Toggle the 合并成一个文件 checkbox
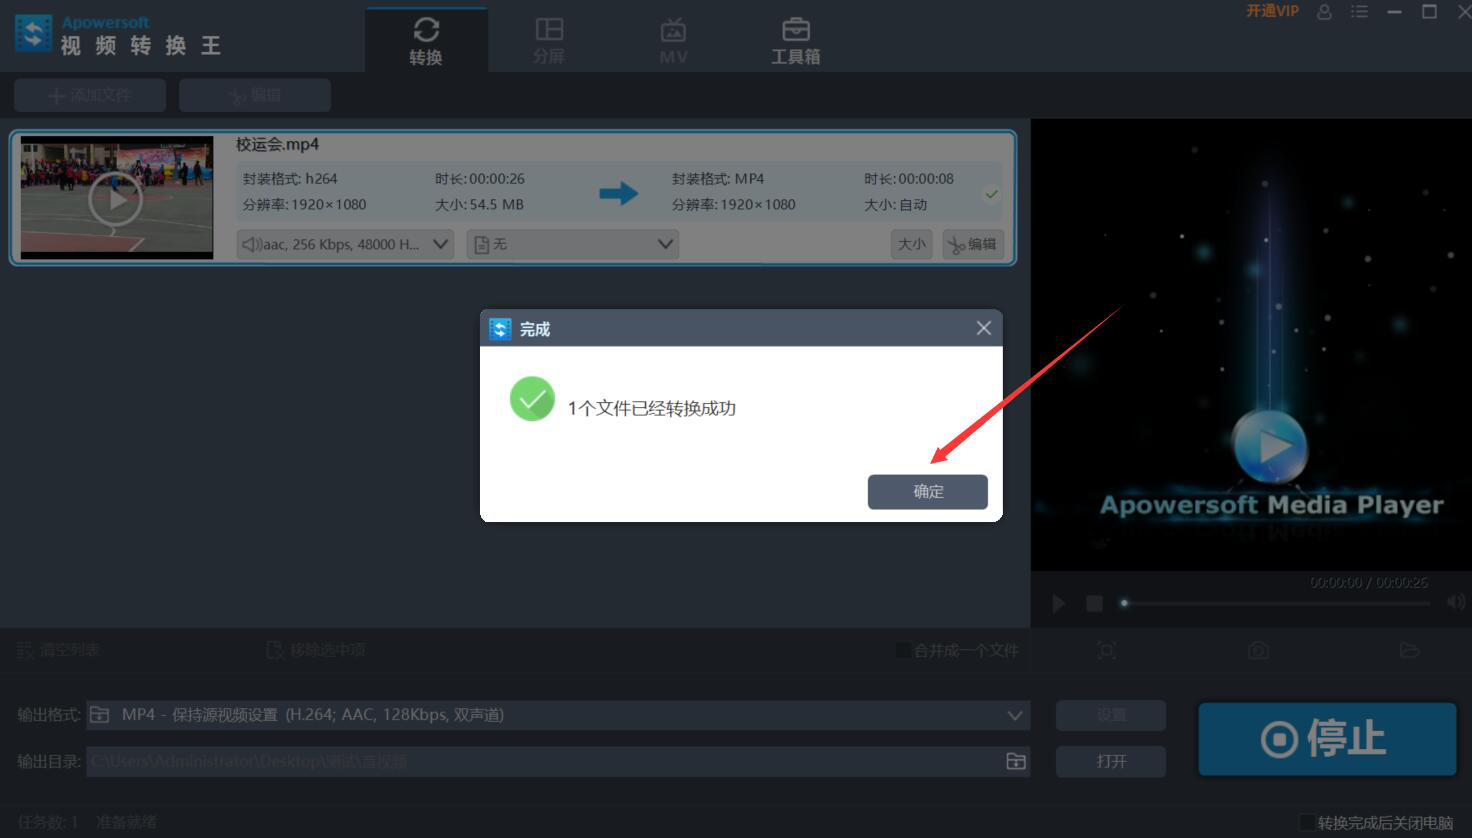 (x=903, y=651)
